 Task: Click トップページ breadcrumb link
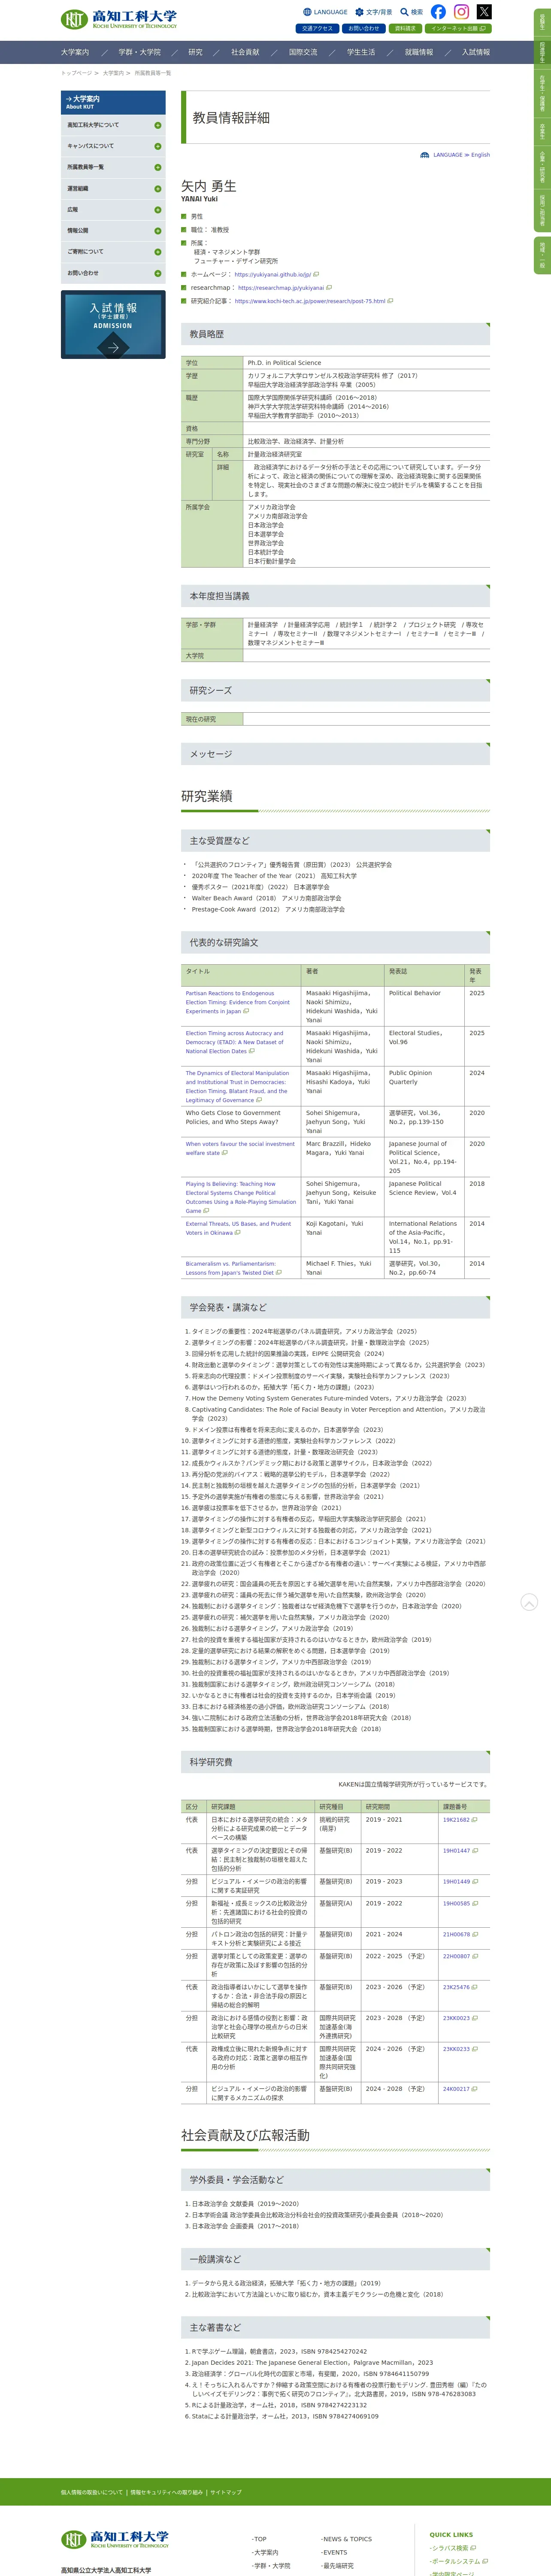pos(76,73)
